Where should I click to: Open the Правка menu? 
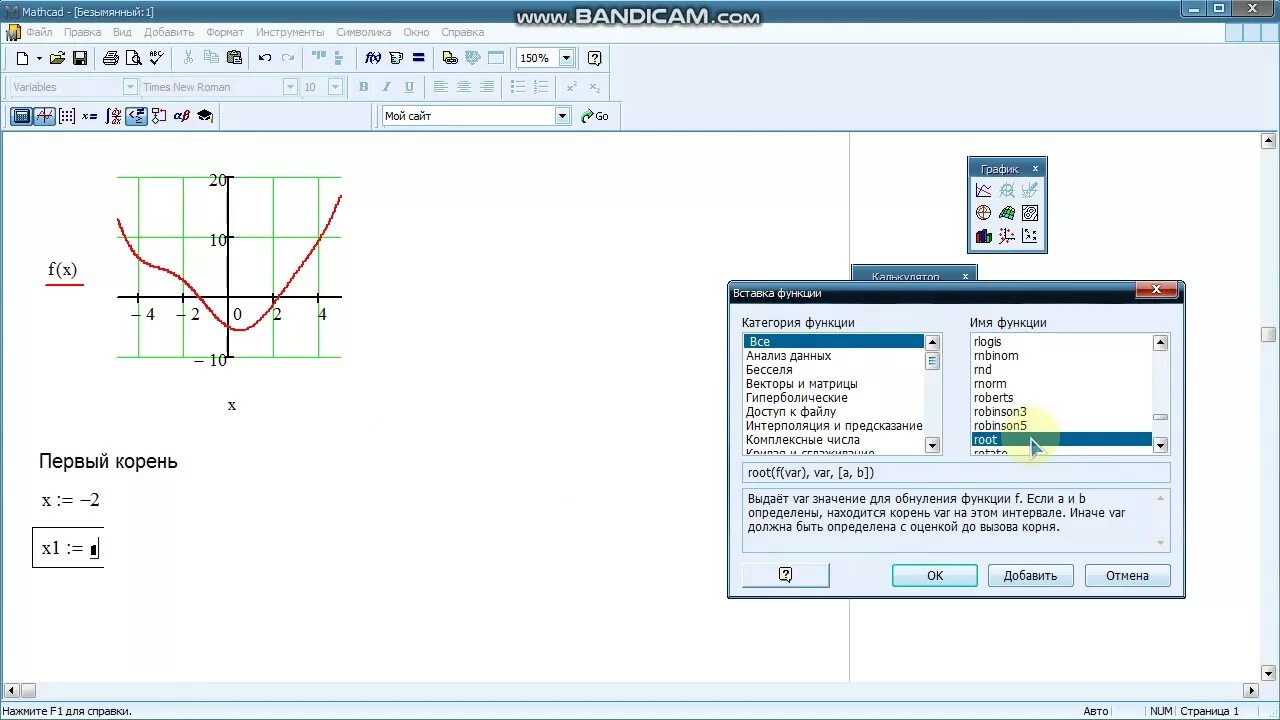pyautogui.click(x=83, y=32)
